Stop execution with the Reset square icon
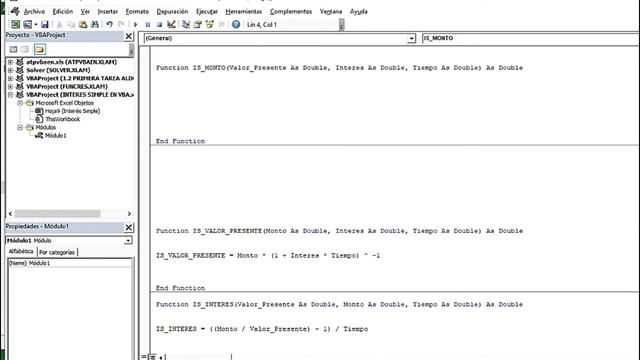Viewport: 640px width, 360px height. (159, 24)
